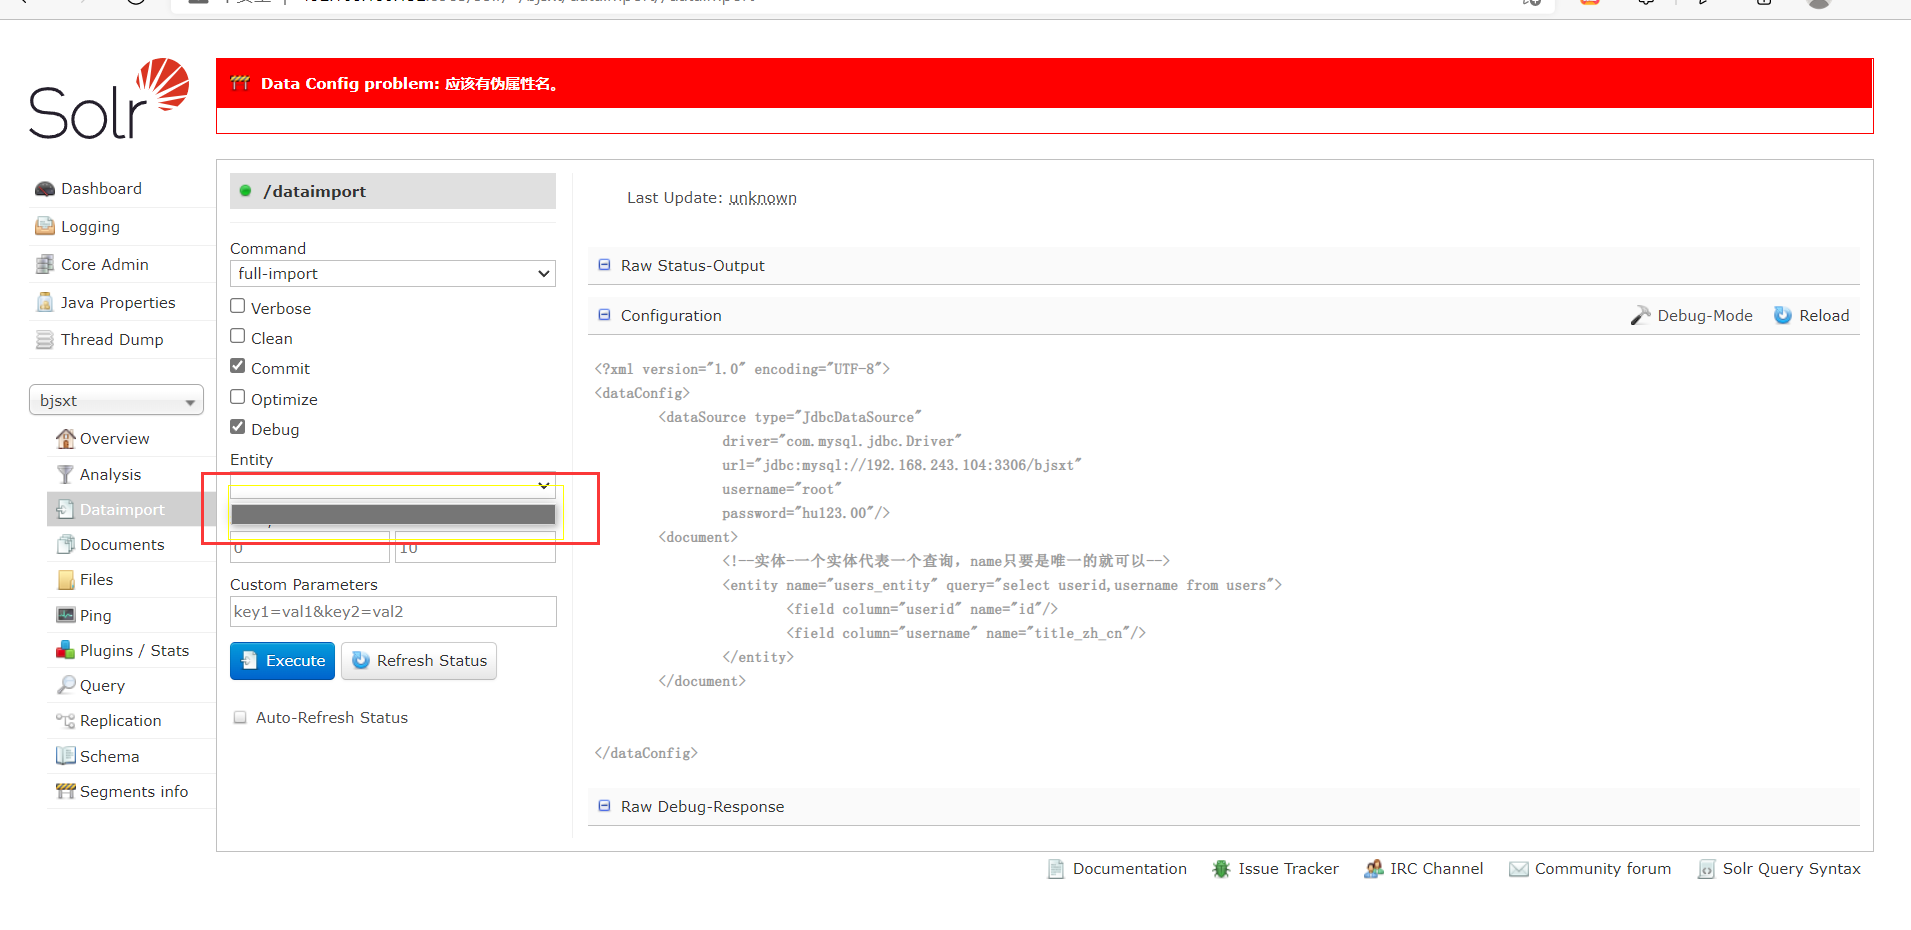Click the Issue Tracker bug icon
This screenshot has width=1911, height=930.
(1221, 869)
